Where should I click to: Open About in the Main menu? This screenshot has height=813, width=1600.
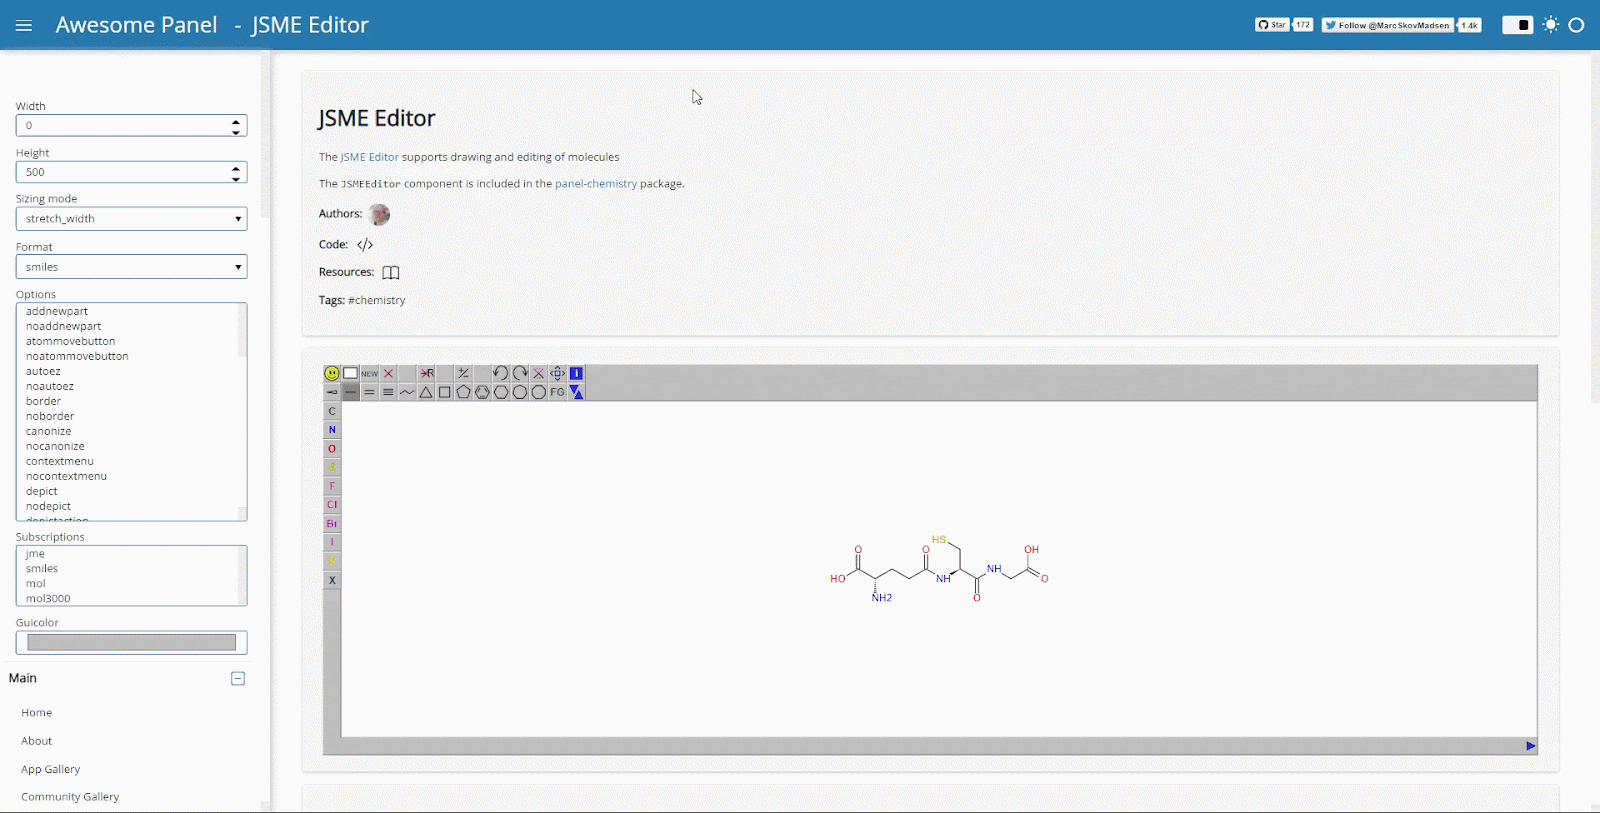[x=37, y=741]
